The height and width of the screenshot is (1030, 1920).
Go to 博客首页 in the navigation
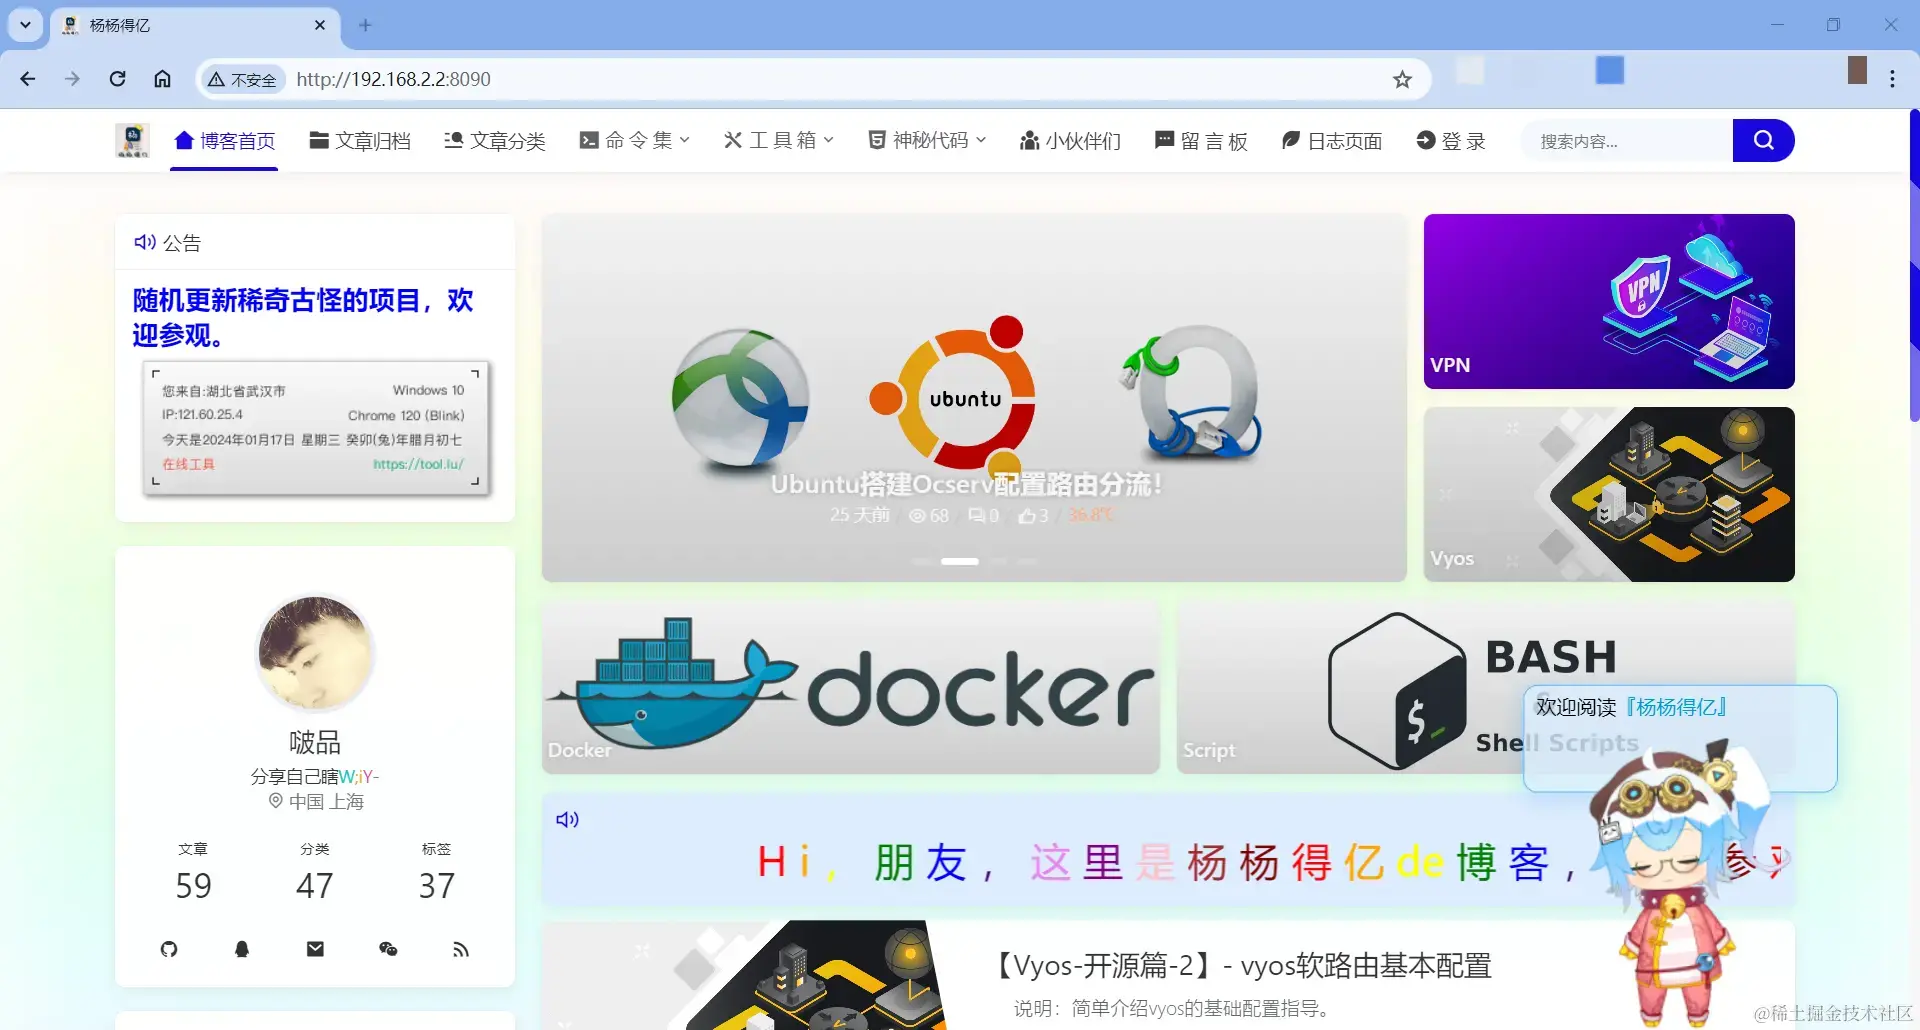tap(225, 141)
